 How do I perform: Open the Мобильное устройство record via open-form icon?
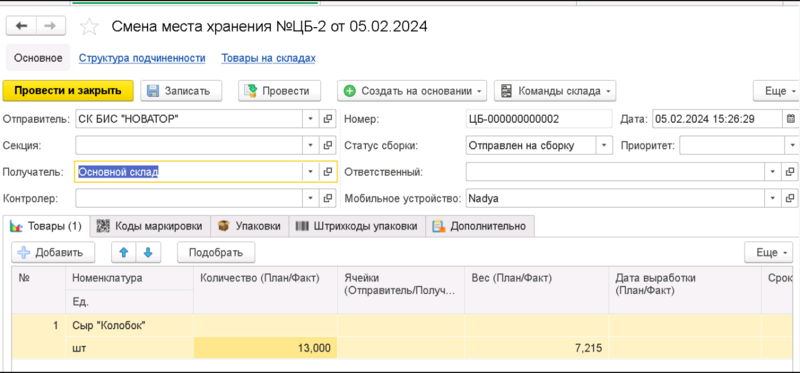point(789,198)
